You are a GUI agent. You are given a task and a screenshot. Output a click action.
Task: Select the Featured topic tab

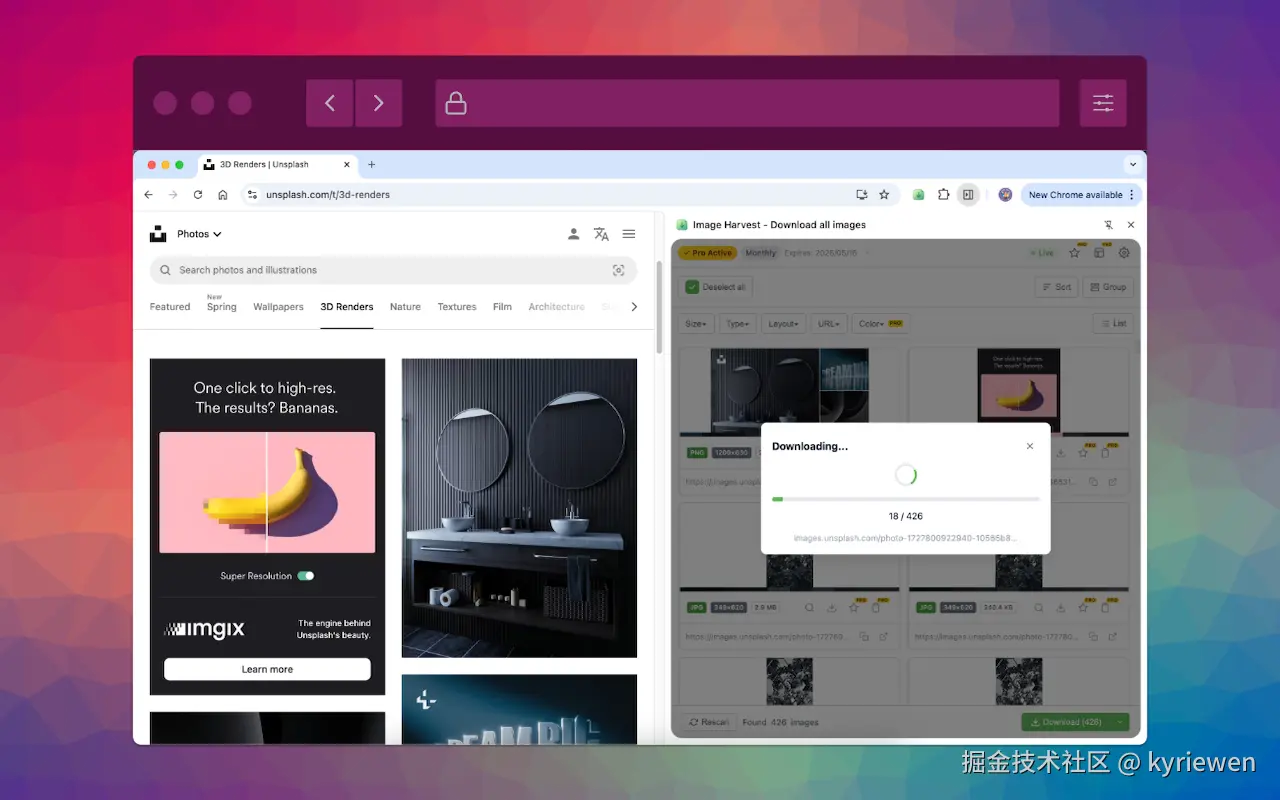click(170, 307)
